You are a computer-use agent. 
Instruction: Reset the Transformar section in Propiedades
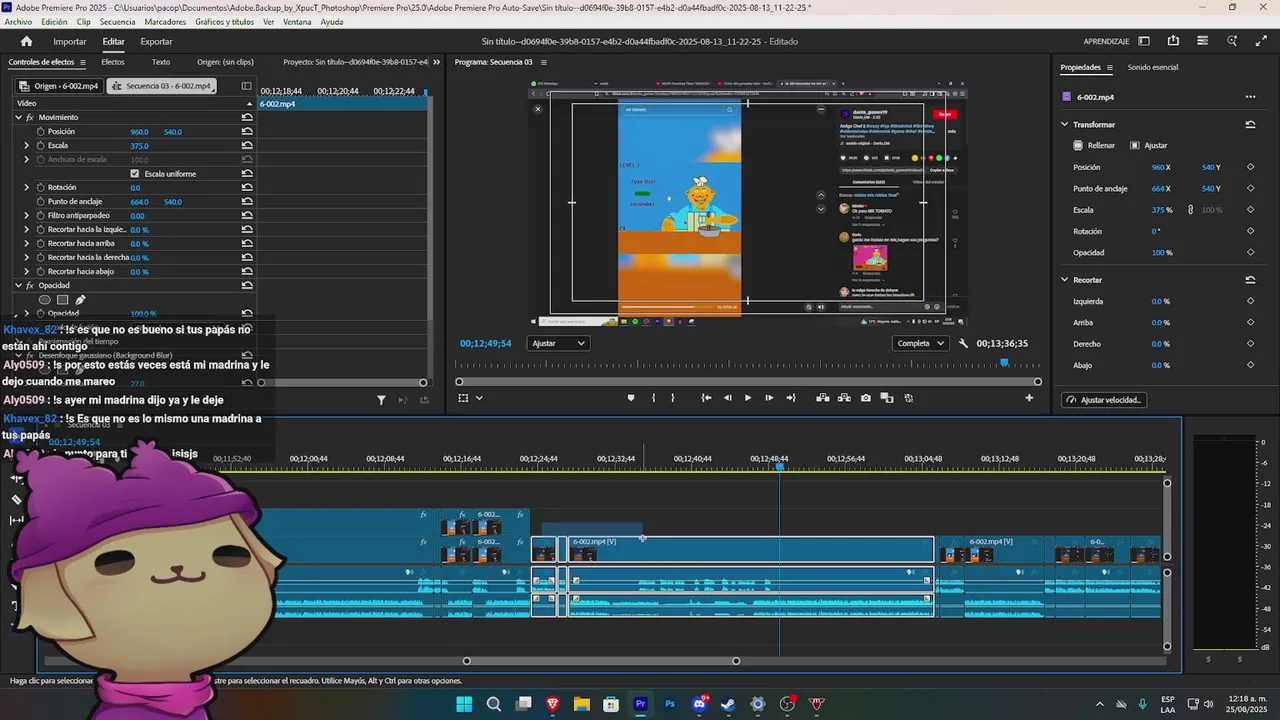(x=1250, y=125)
